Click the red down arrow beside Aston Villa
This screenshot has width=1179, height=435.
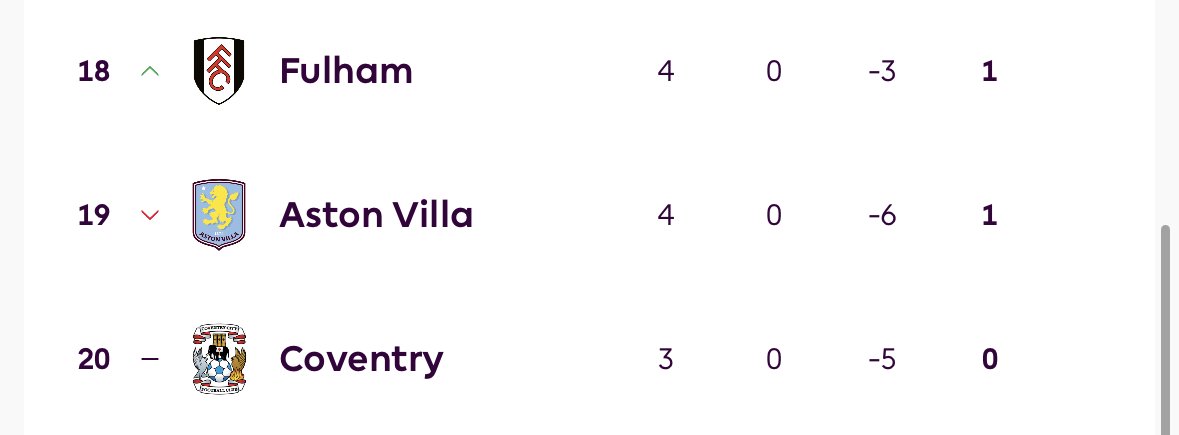150,216
